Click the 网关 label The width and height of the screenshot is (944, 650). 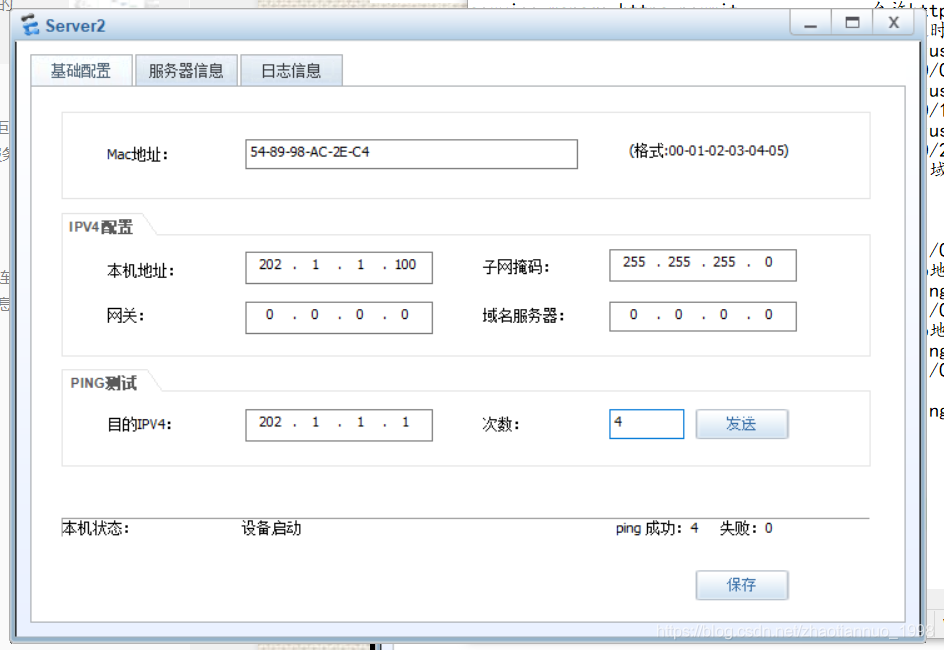[125, 315]
